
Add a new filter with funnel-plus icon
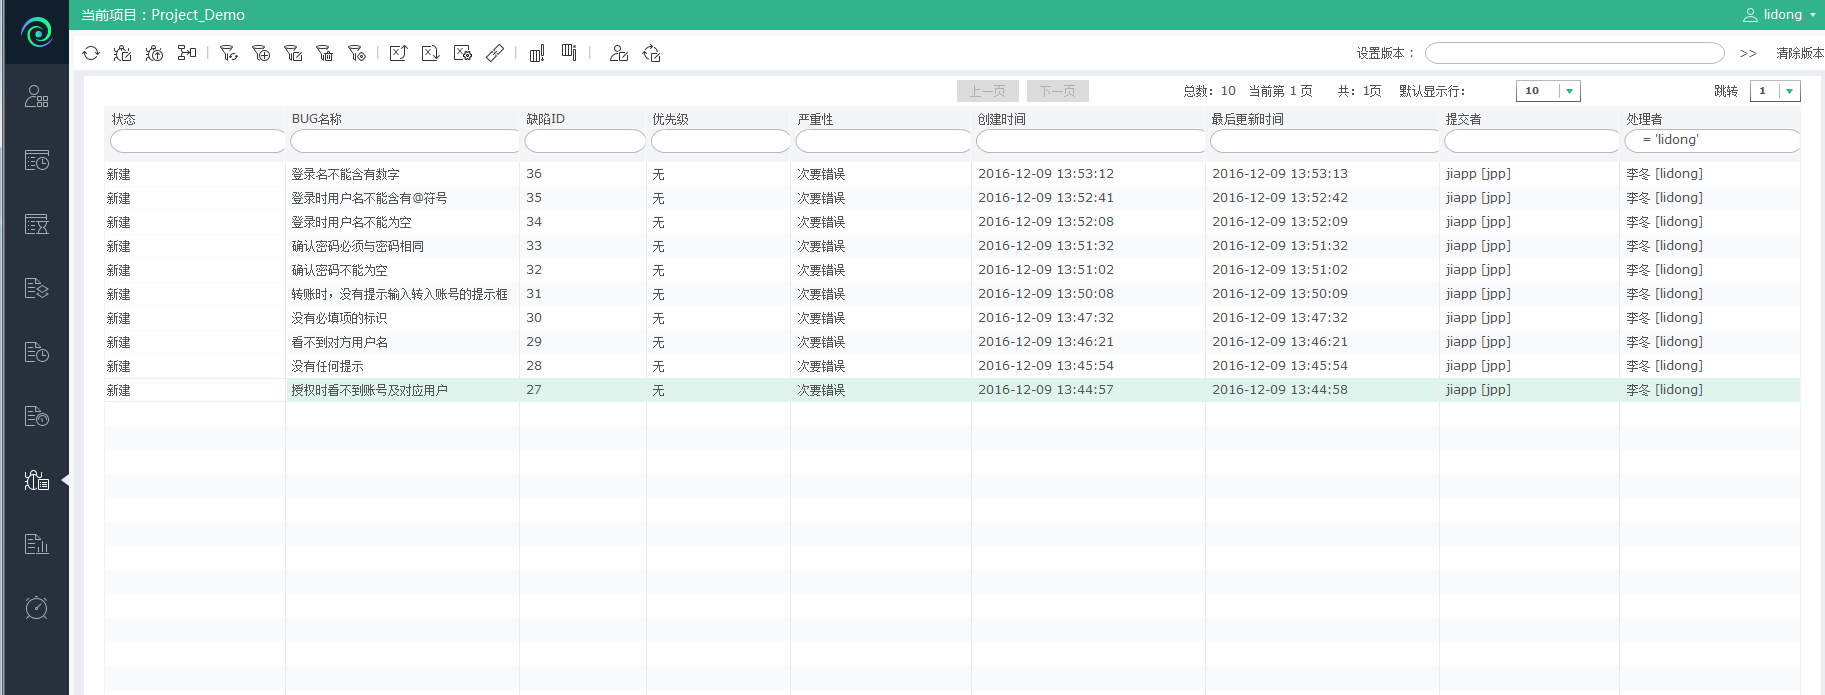(x=261, y=53)
